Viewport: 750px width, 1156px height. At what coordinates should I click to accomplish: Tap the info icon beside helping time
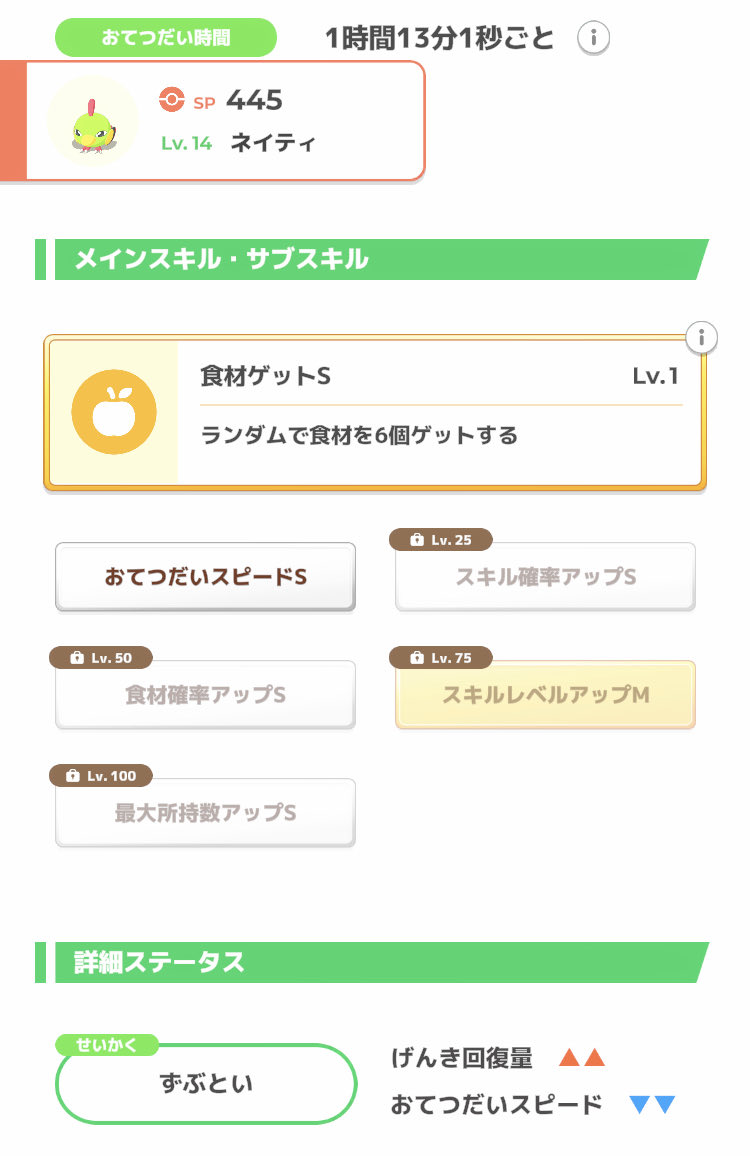tap(594, 39)
